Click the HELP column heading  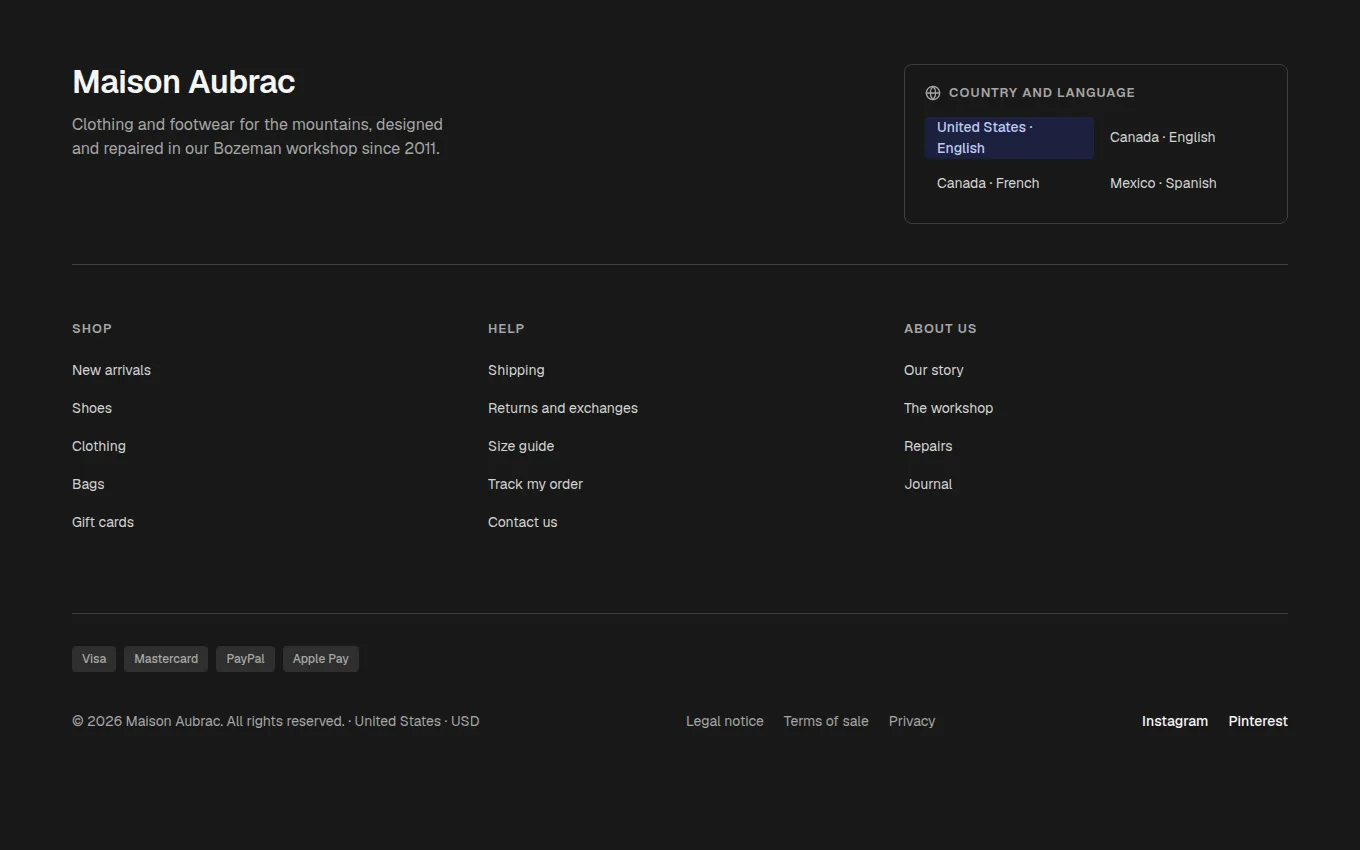[506, 328]
